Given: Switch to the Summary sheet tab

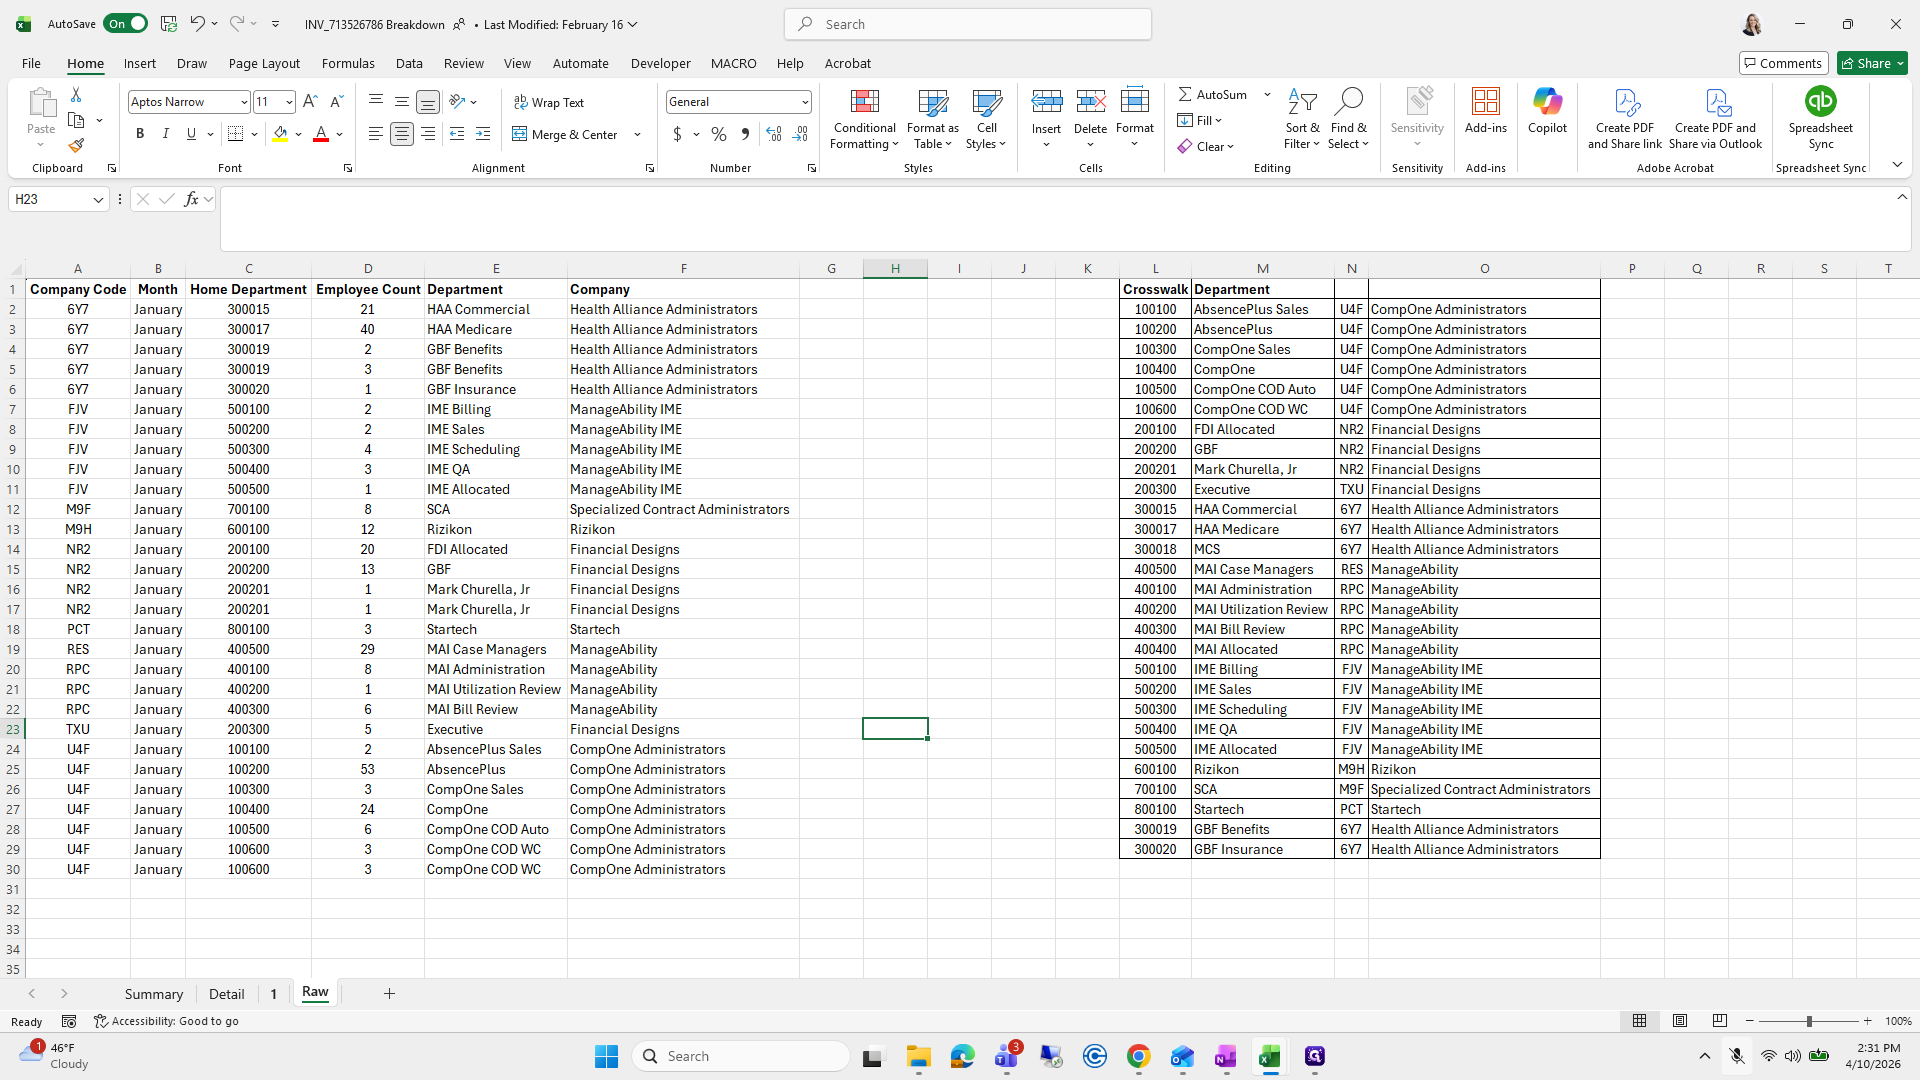Looking at the screenshot, I should tap(154, 994).
